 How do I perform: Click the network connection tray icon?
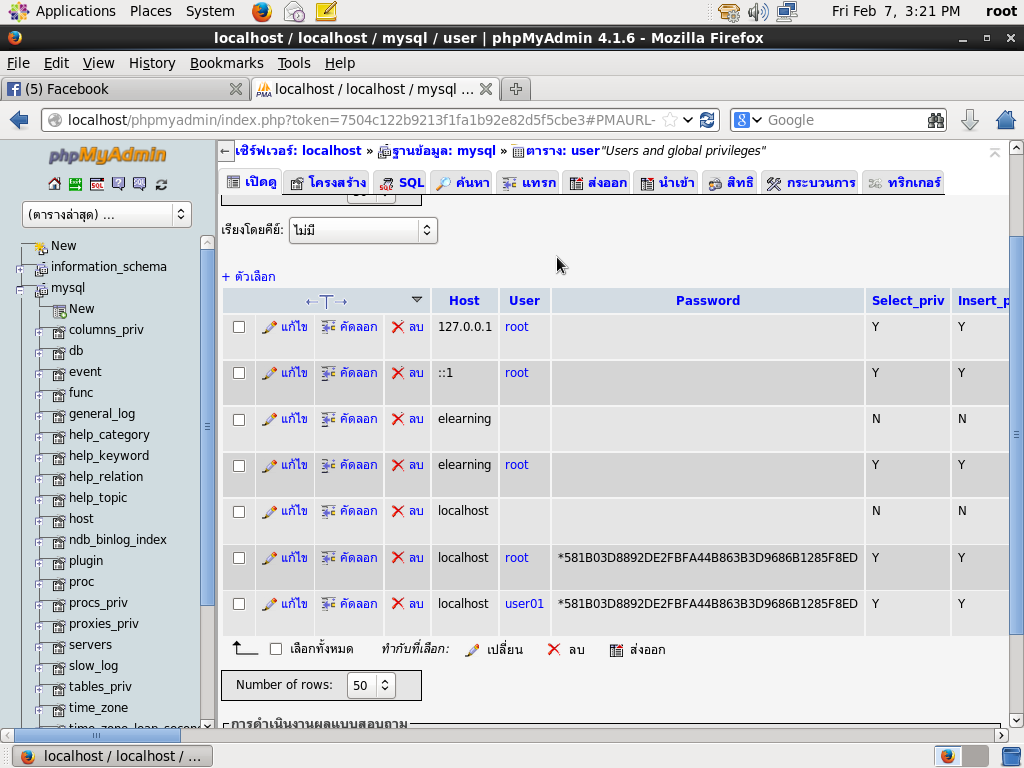(x=788, y=11)
